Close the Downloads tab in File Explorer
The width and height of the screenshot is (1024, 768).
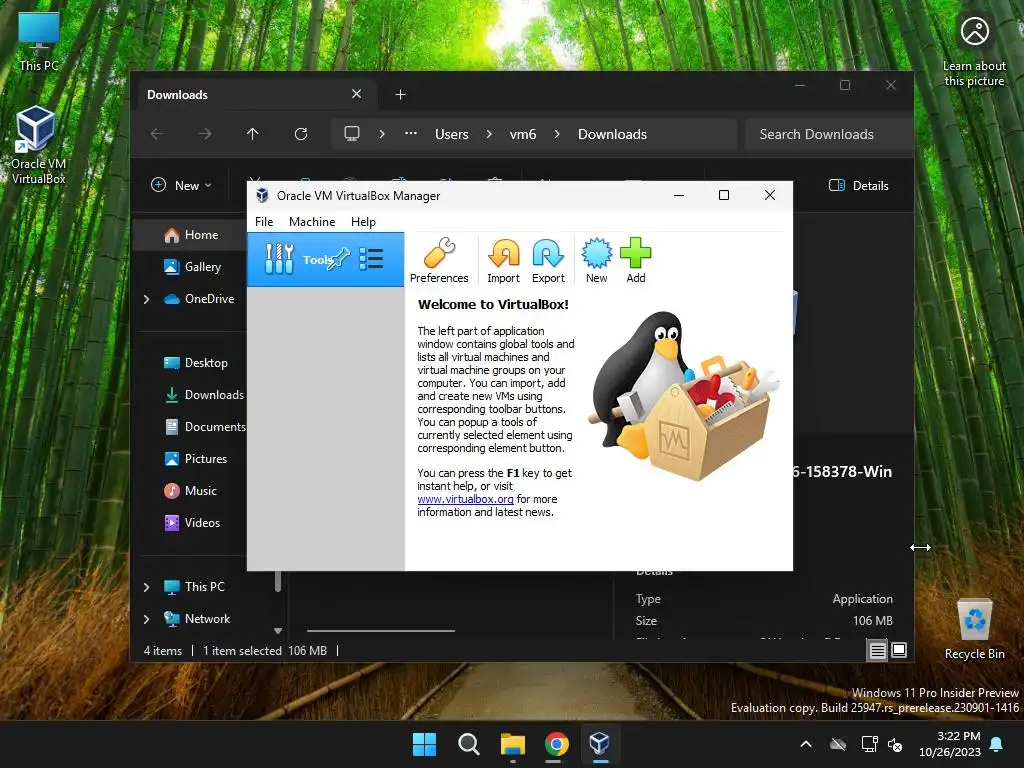tap(357, 94)
